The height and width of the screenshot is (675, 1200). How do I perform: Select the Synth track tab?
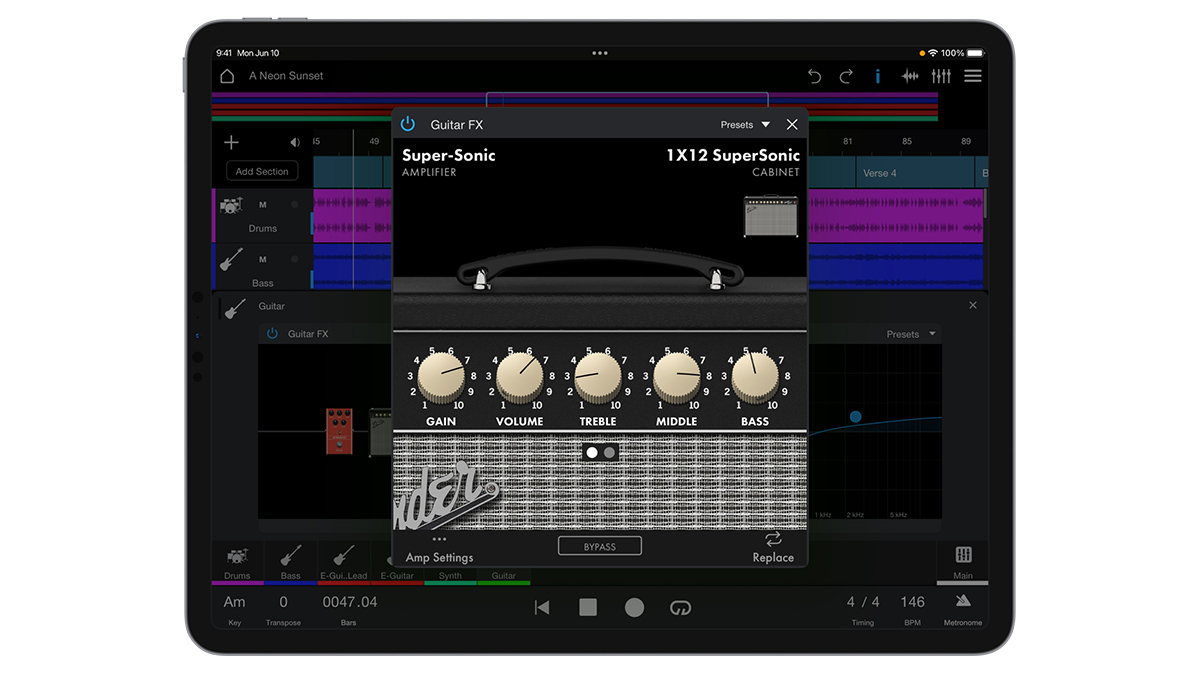[450, 576]
